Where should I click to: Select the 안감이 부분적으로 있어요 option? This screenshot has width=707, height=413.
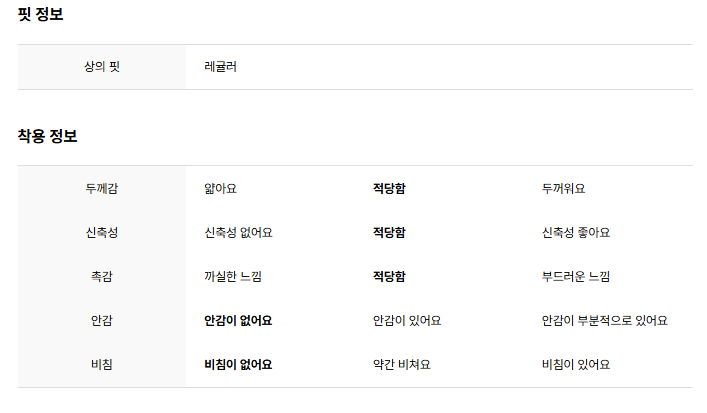coord(605,321)
